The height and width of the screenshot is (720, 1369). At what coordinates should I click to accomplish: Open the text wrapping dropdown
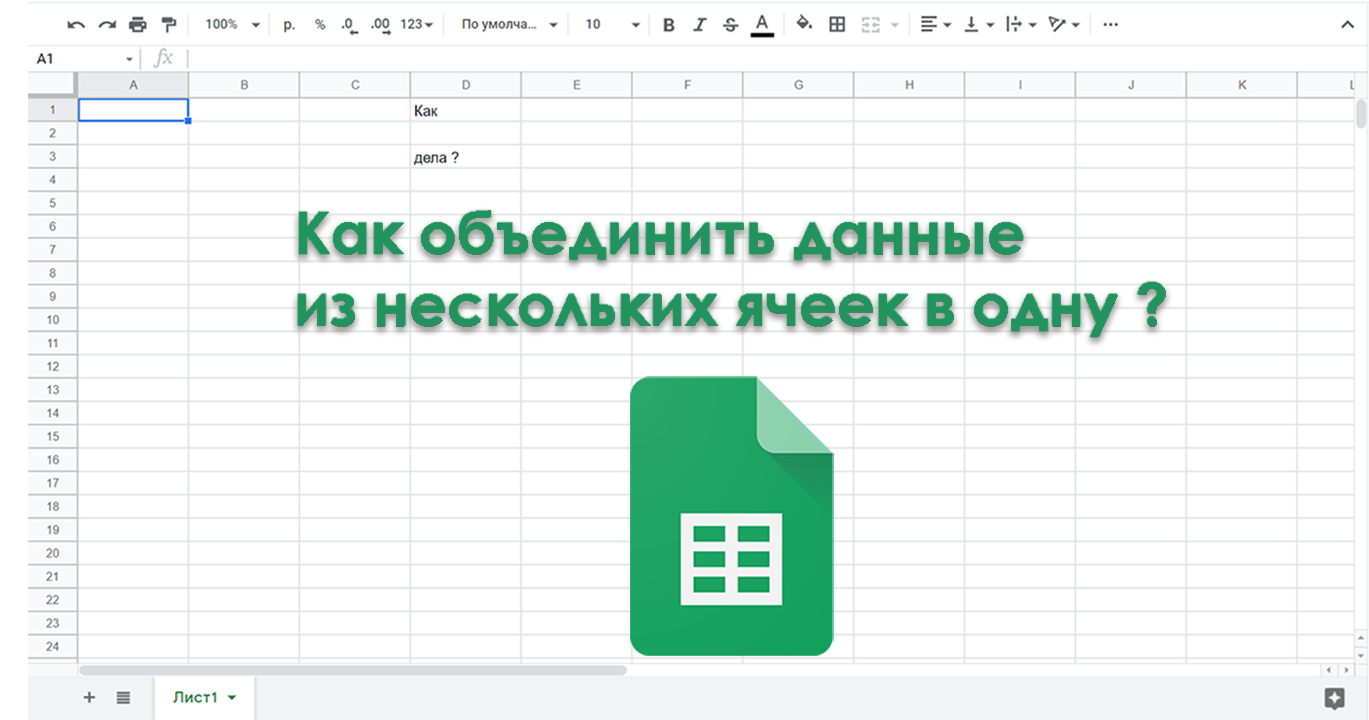[1021, 24]
